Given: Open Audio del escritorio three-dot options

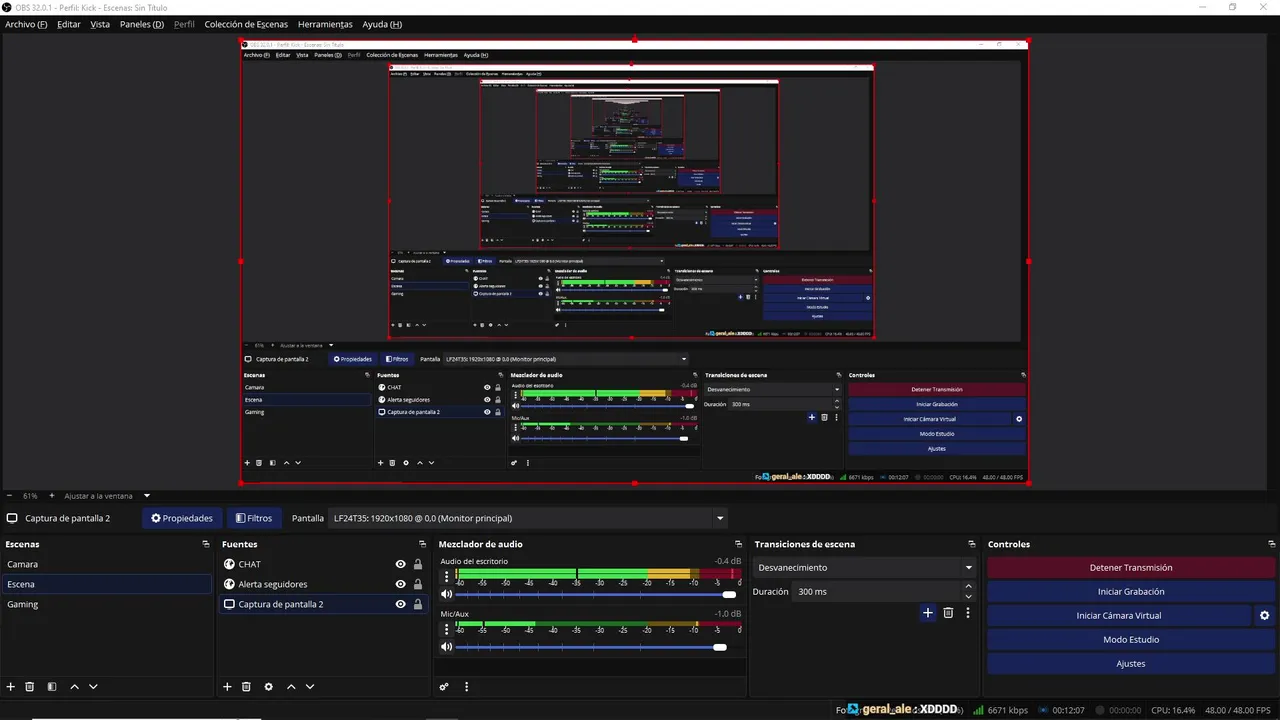Looking at the screenshot, I should 446,575.
